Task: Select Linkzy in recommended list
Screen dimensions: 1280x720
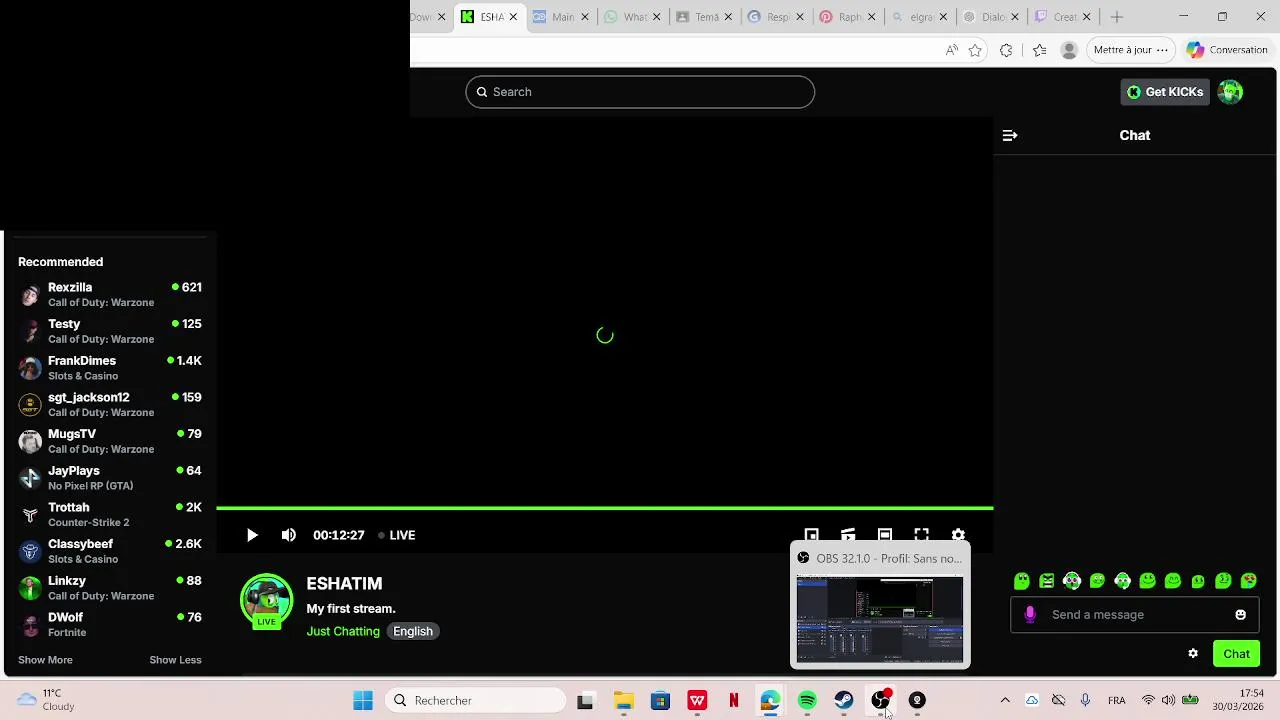Action: point(110,588)
